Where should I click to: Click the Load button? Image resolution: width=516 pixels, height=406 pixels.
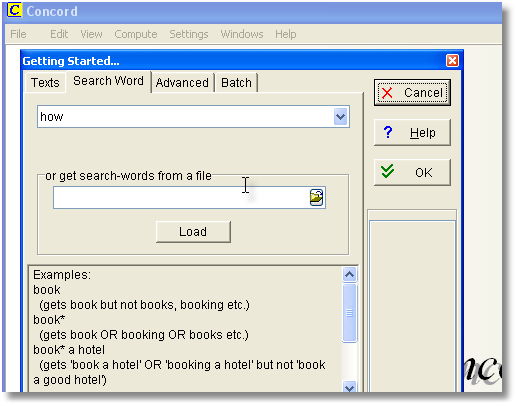pos(193,232)
